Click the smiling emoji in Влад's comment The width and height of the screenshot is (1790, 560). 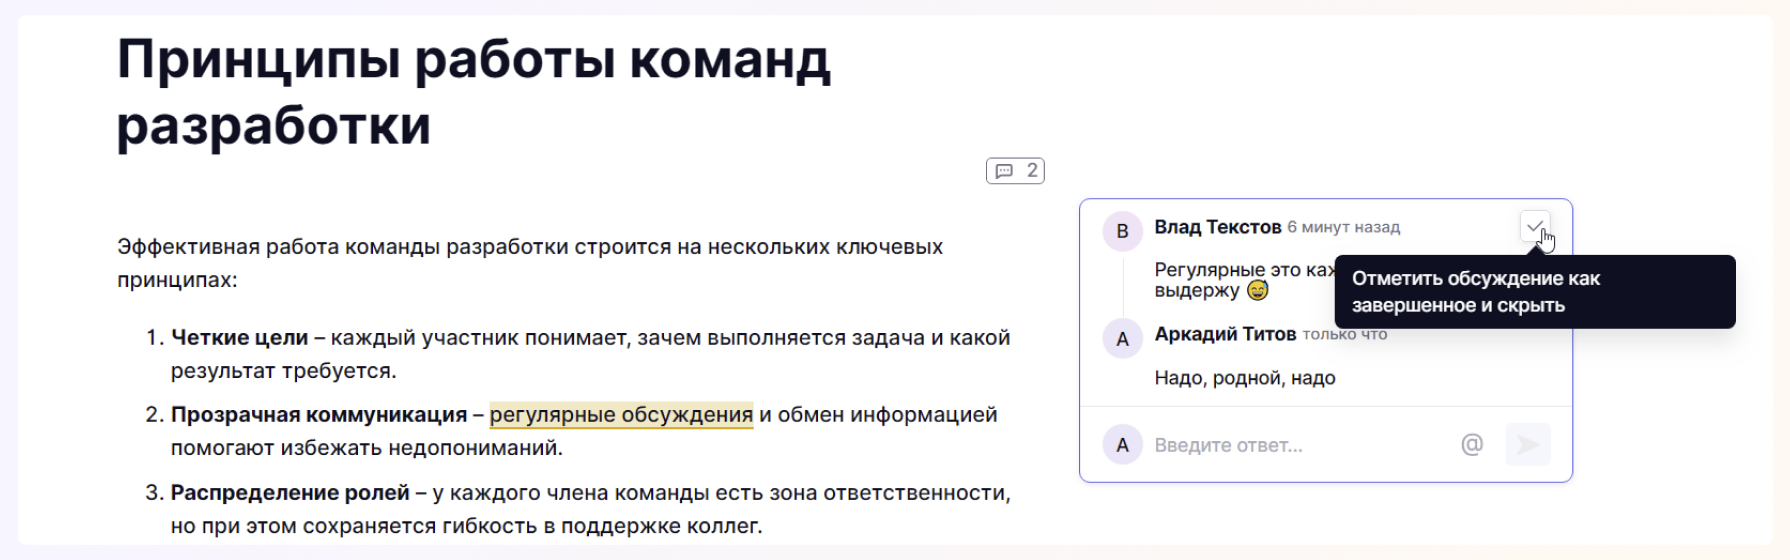point(1257,291)
